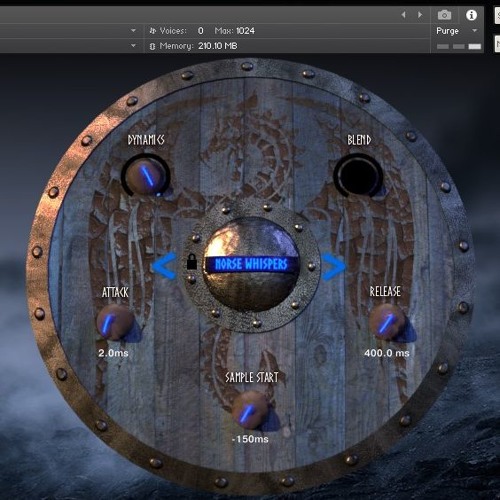Click the Blend knob

tap(358, 175)
